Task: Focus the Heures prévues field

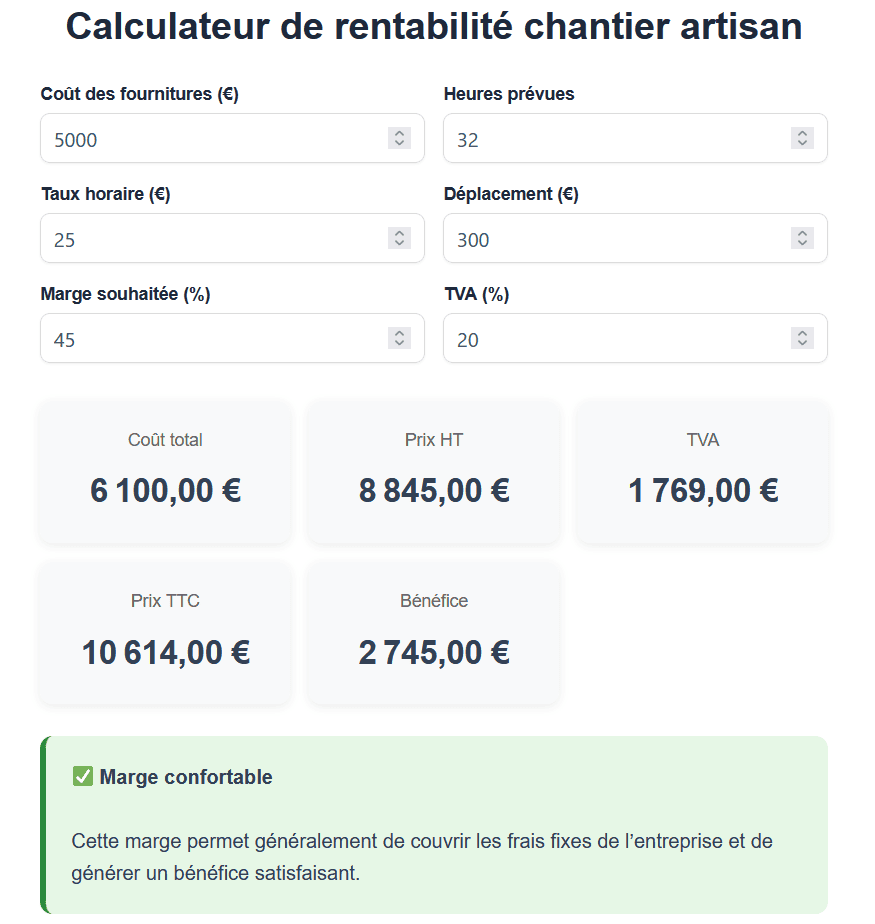Action: click(x=635, y=138)
